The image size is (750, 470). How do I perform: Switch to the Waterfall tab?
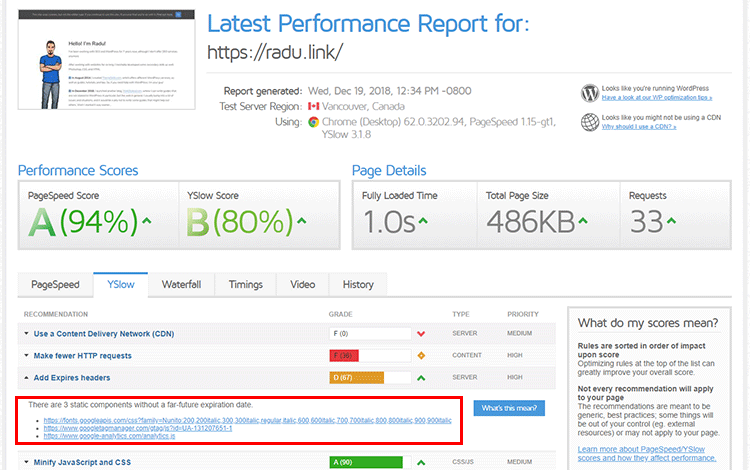pyautogui.click(x=181, y=284)
